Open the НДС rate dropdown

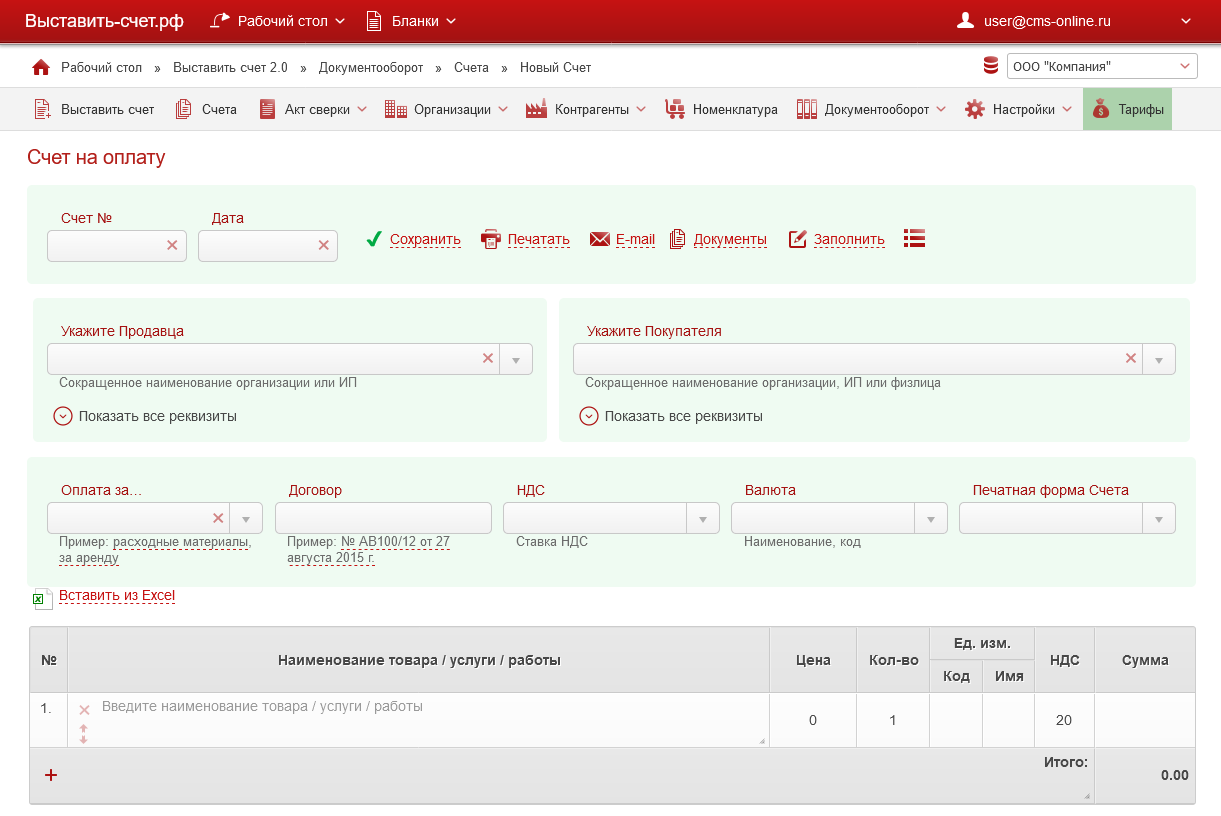pyautogui.click(x=702, y=518)
